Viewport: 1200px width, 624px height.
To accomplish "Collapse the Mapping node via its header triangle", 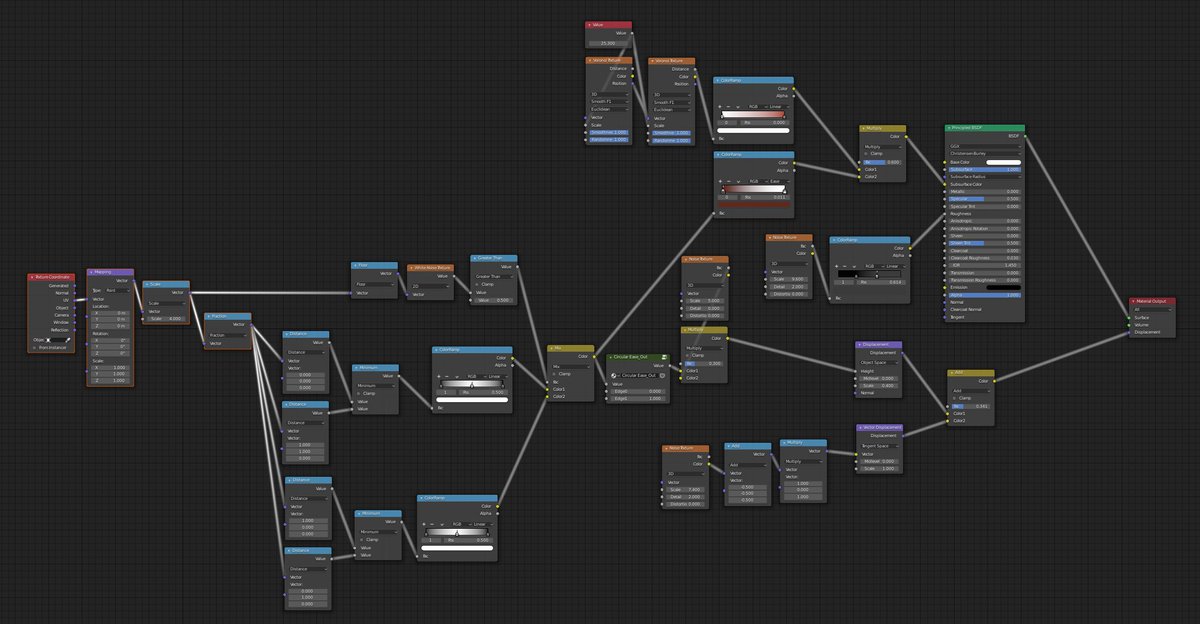I will pyautogui.click(x=91, y=272).
